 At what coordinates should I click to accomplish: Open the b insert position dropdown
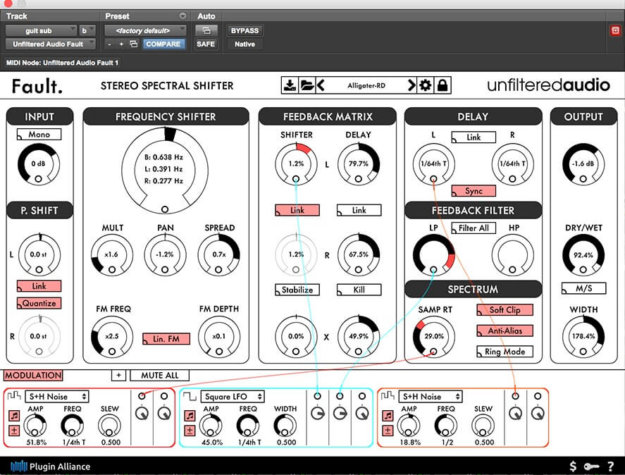pos(87,31)
